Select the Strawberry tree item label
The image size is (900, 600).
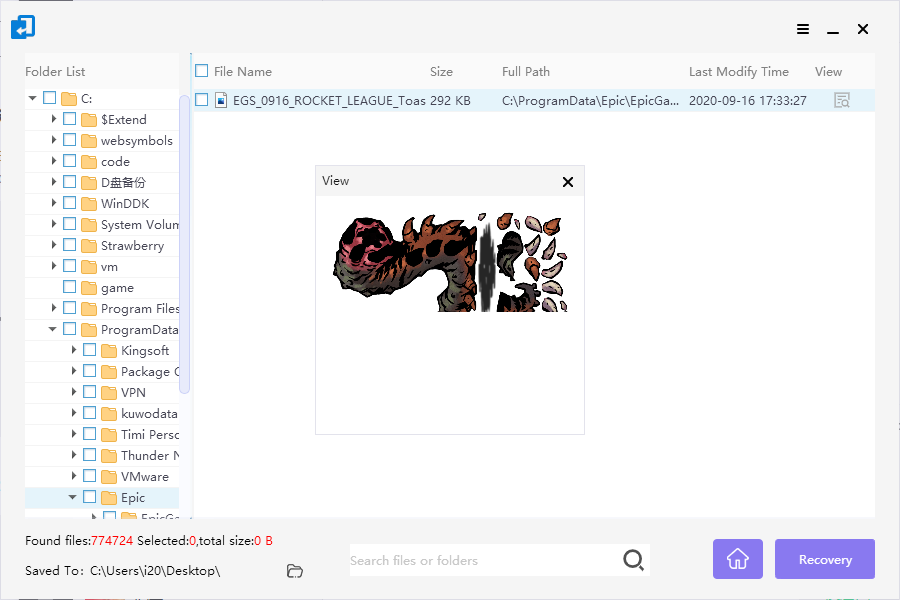(x=133, y=246)
